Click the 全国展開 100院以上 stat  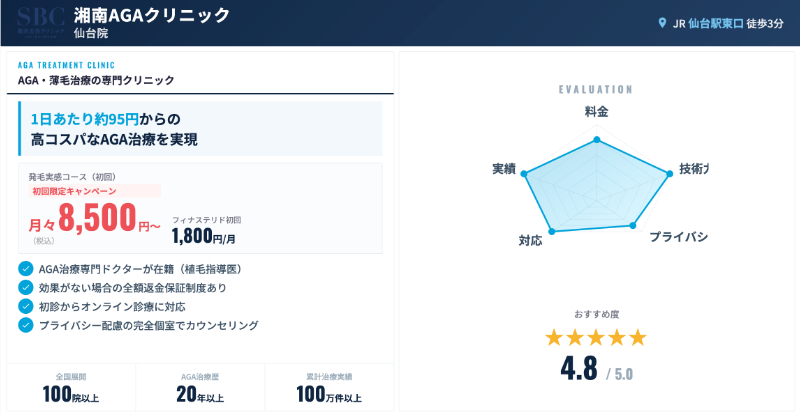tap(72, 387)
